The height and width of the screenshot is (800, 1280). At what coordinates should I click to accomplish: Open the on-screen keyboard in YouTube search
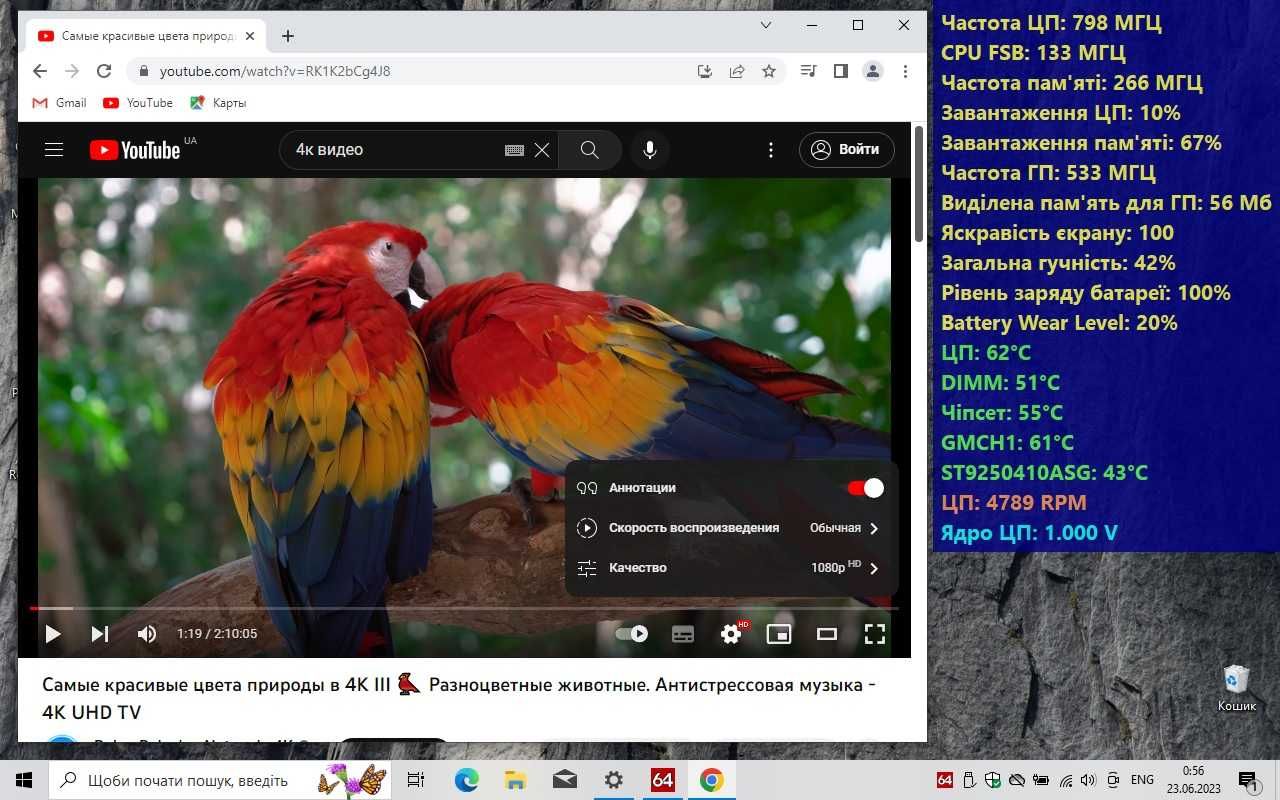tap(514, 150)
